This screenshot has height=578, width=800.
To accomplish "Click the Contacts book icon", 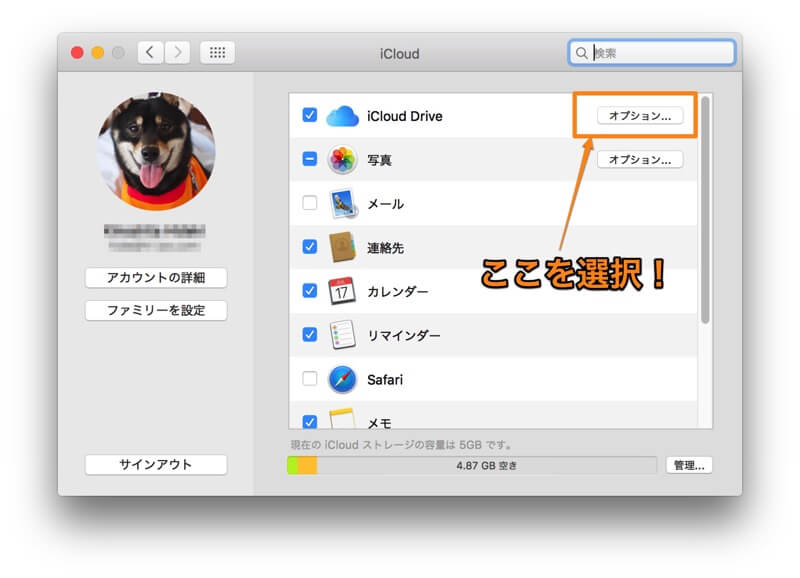I will point(342,247).
